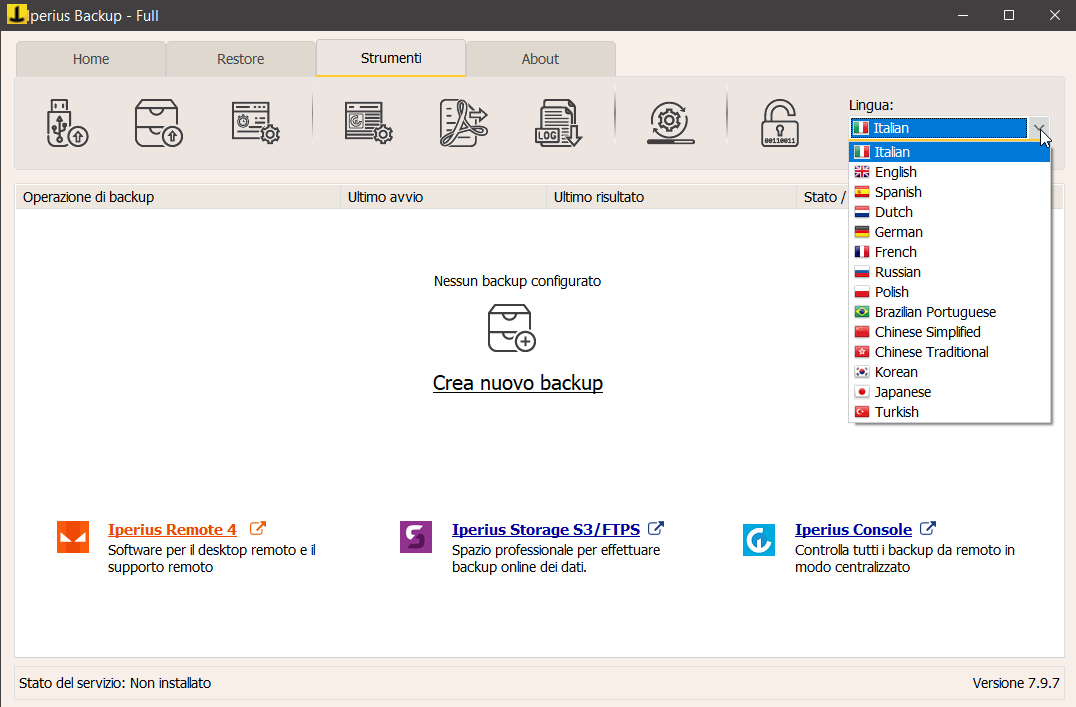Click the orange Iperius Remote logo
The width and height of the screenshot is (1076, 707).
73,537
